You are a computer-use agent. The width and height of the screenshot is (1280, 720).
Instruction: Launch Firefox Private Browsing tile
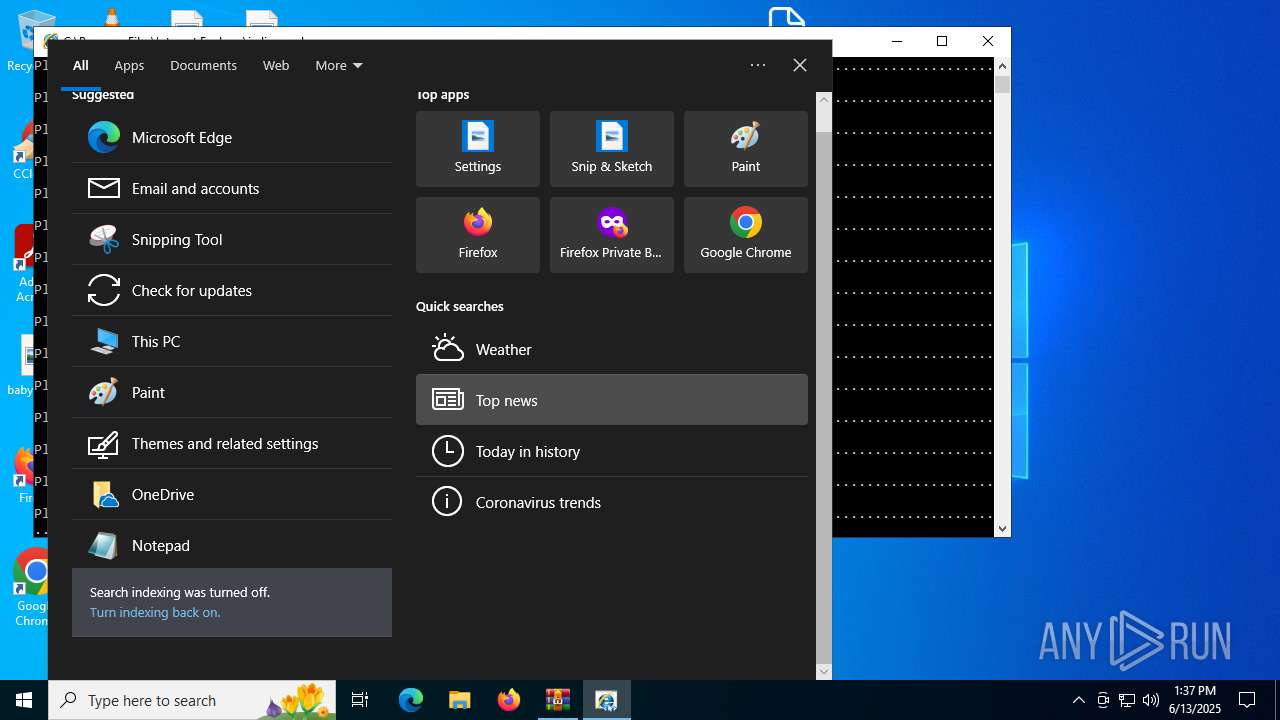coord(612,235)
